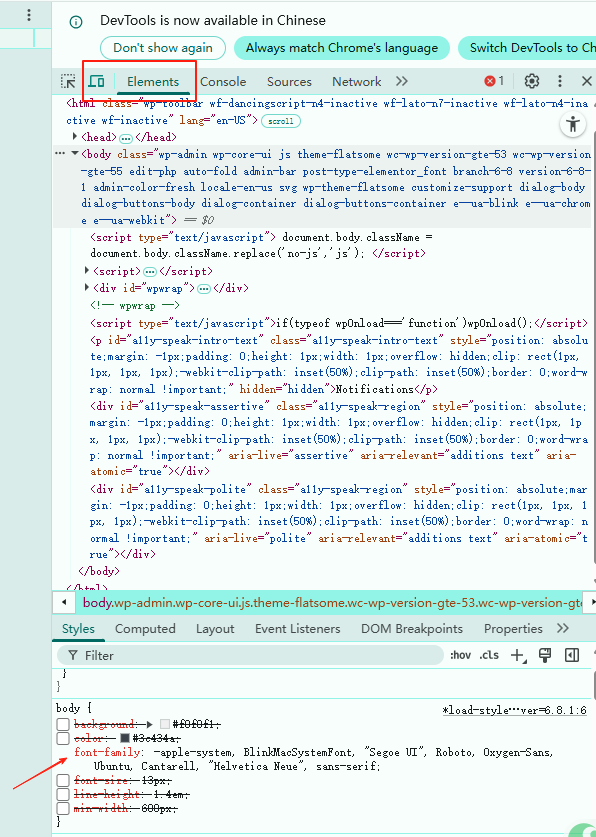This screenshot has width=596, height=837.
Task: Click the body selector in styles
Action: [68, 708]
